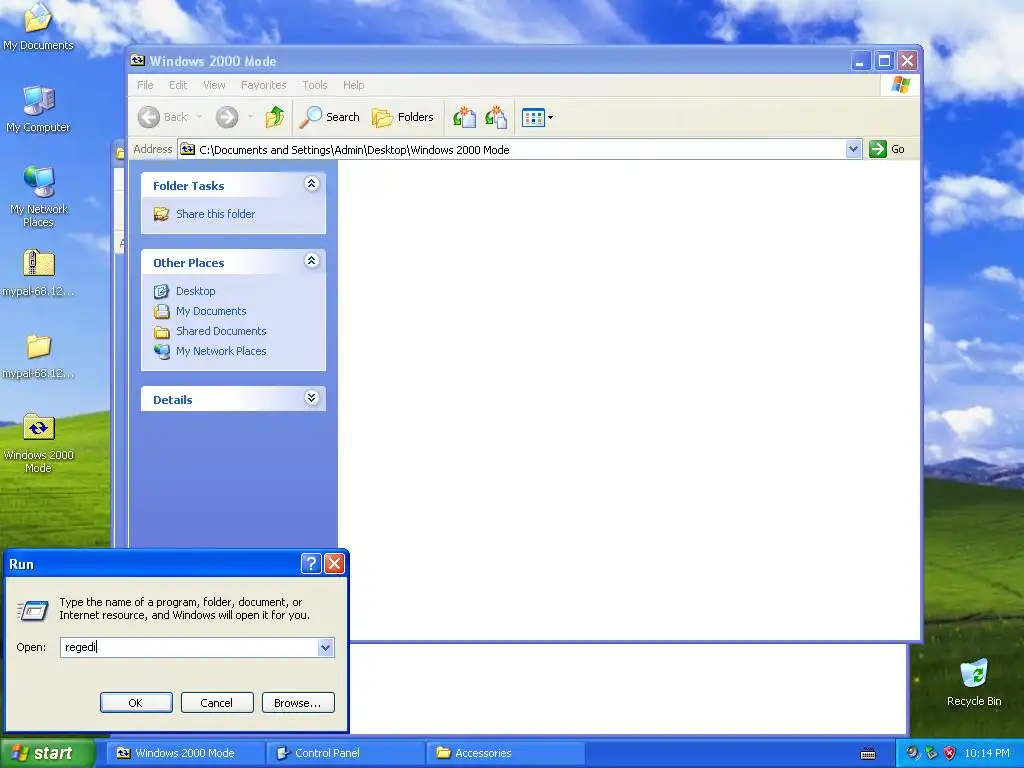
Task: Click the Move To toolbar icon
Action: pos(464,118)
